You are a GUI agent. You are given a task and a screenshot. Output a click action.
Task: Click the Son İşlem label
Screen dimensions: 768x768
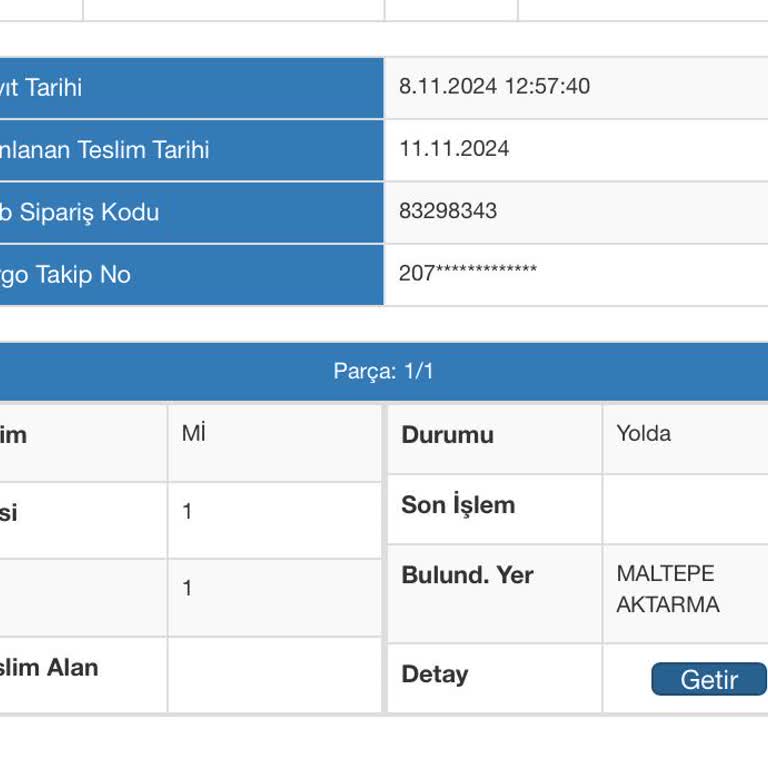[x=458, y=504]
